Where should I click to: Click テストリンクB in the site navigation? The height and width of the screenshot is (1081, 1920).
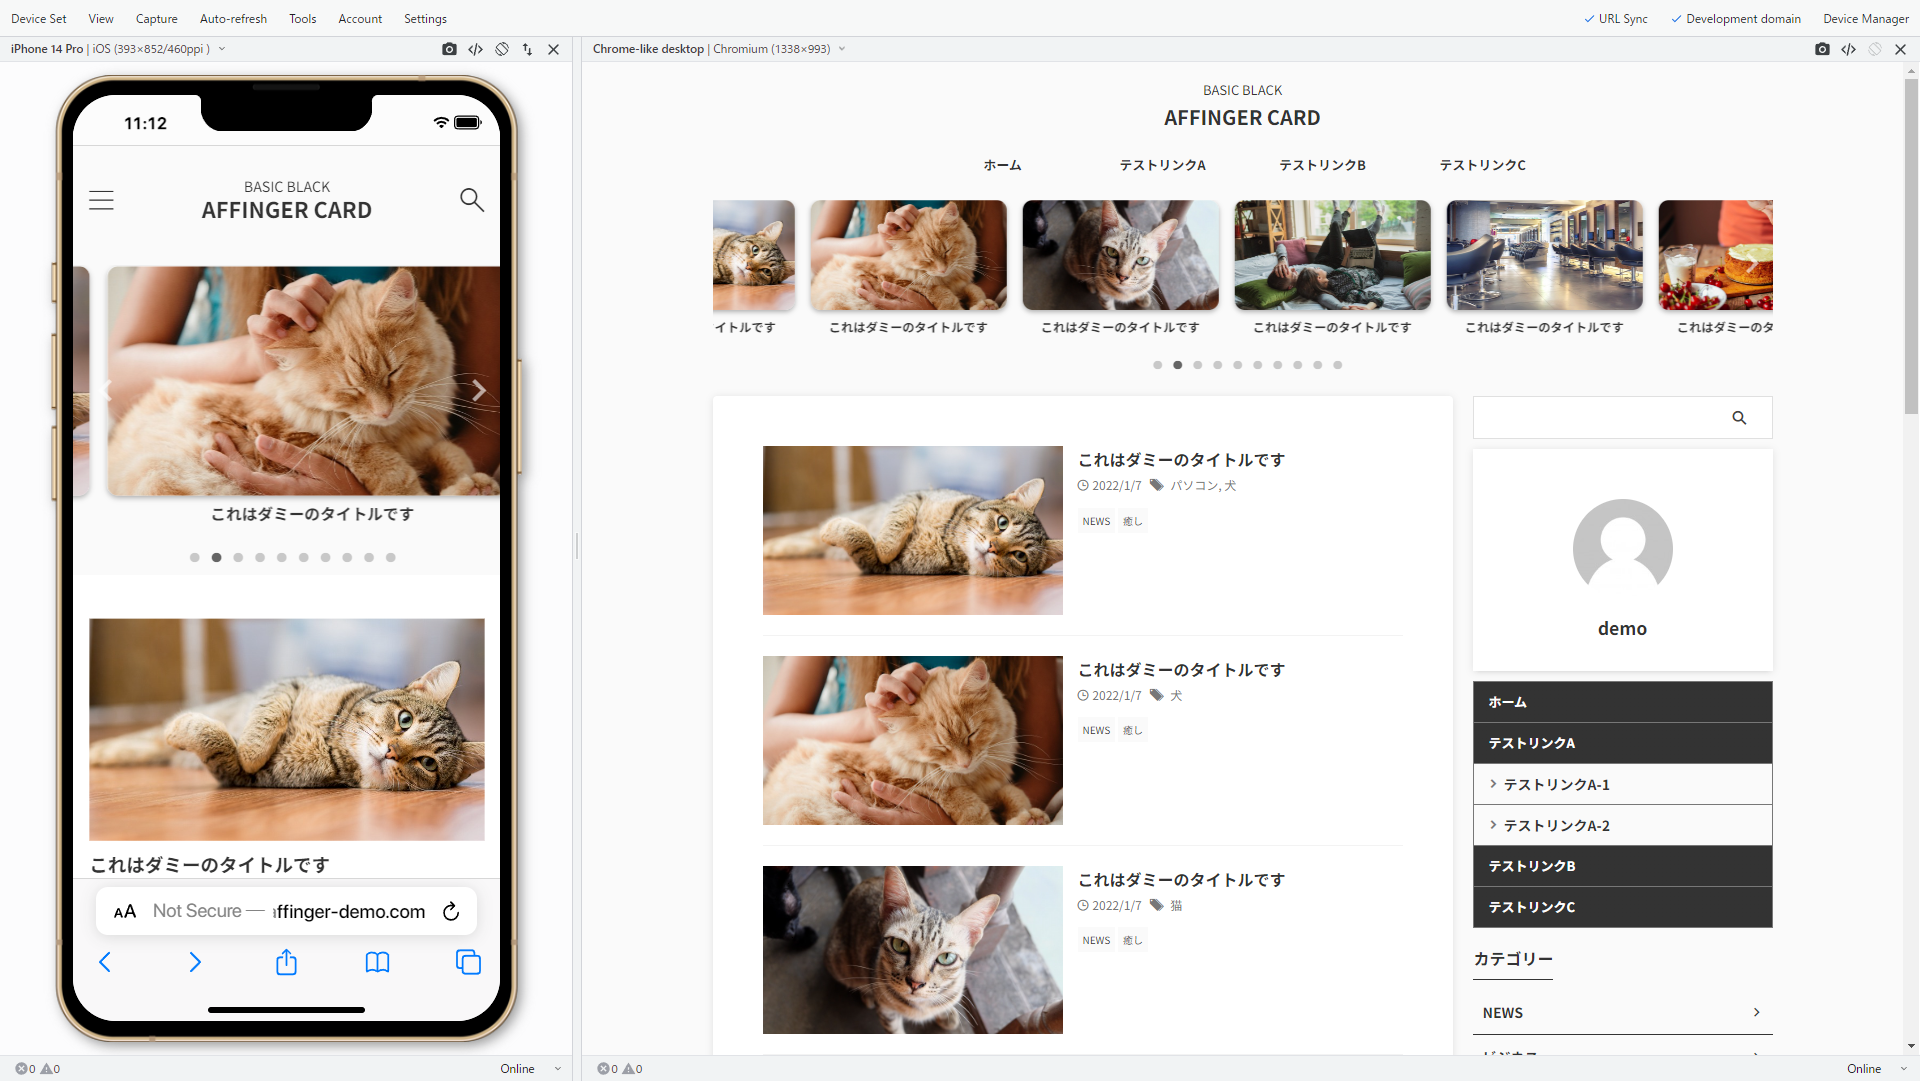click(1322, 165)
